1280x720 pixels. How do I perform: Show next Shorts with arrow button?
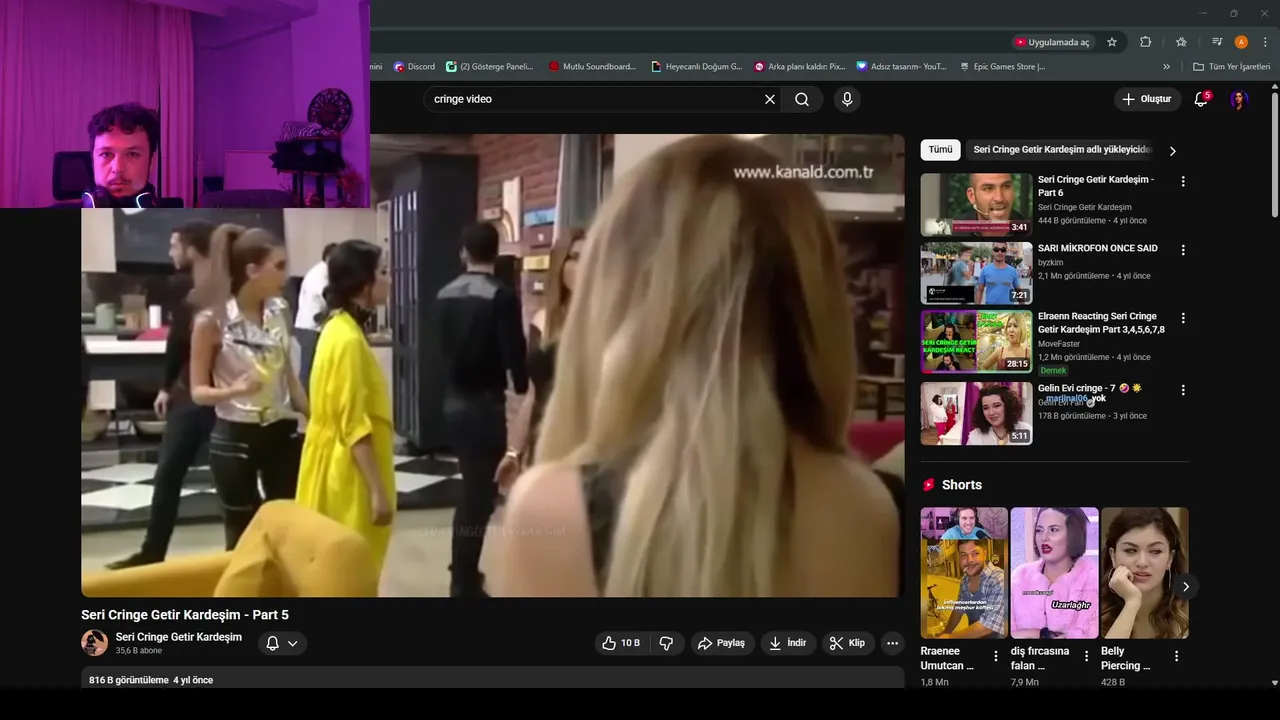pos(1185,586)
